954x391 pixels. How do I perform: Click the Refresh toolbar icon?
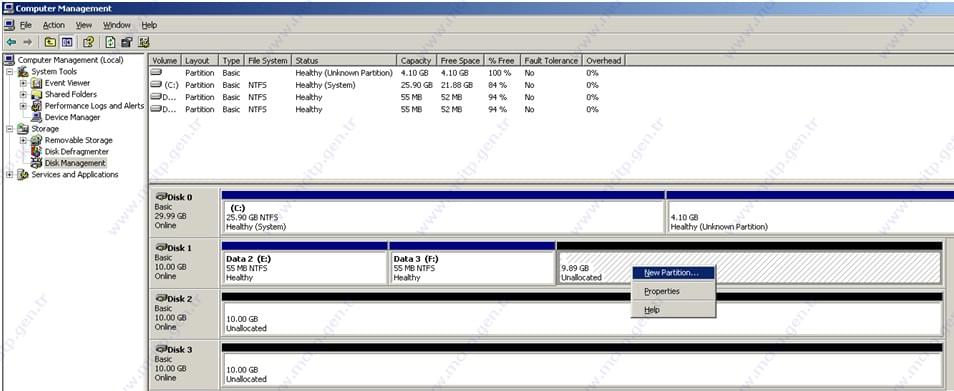pyautogui.click(x=110, y=42)
